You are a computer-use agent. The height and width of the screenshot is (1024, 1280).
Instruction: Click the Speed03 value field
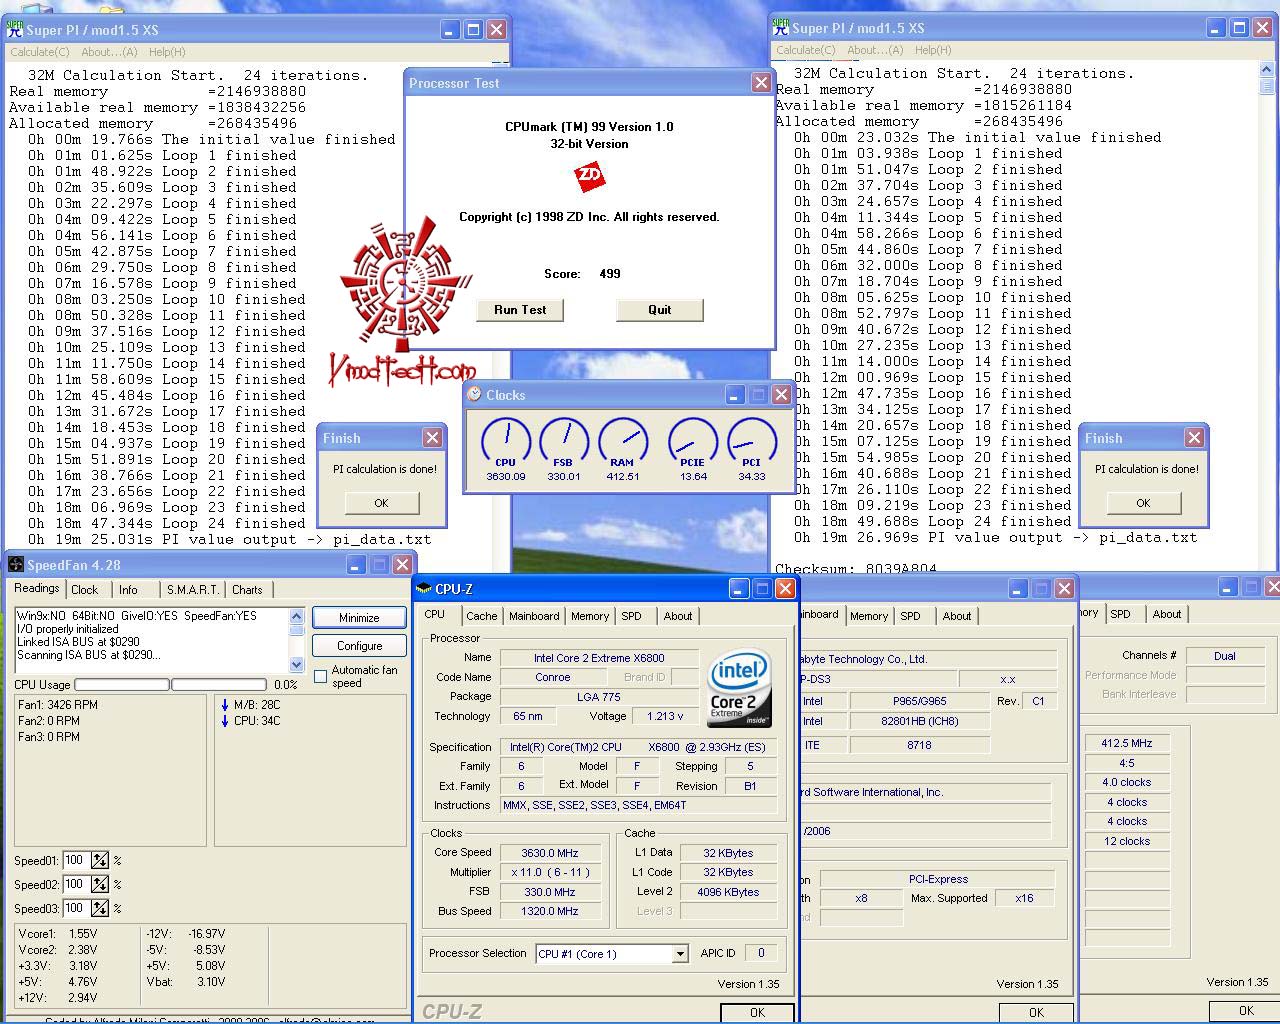[x=76, y=909]
